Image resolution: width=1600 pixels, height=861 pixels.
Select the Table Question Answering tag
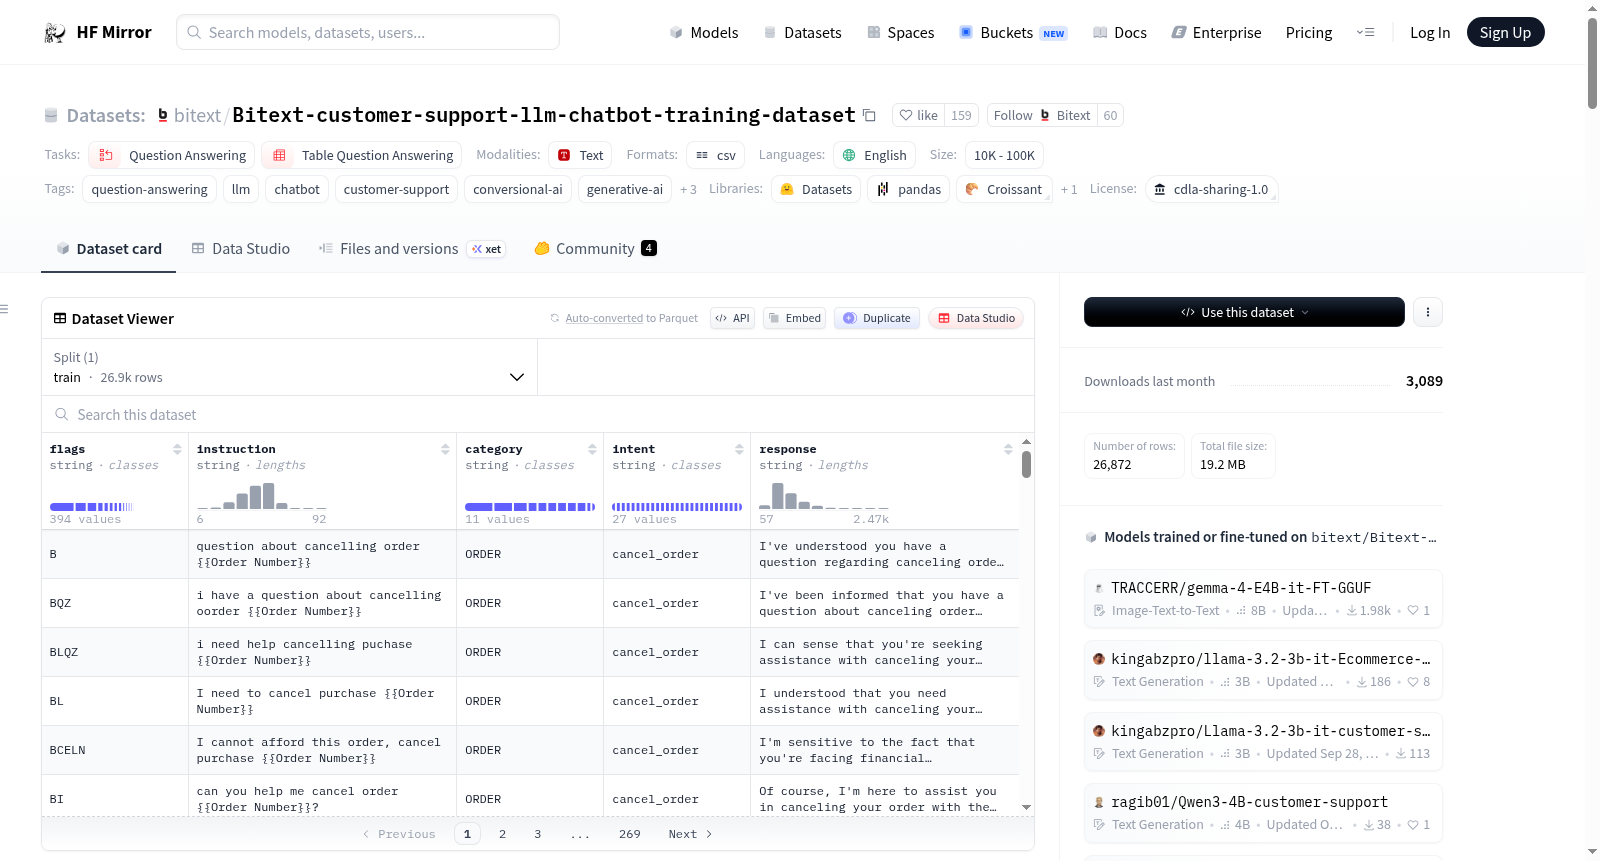pyautogui.click(x=364, y=156)
